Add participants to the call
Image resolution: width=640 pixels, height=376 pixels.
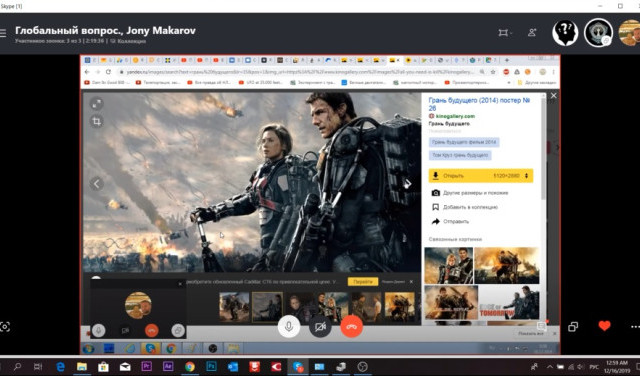pos(532,32)
